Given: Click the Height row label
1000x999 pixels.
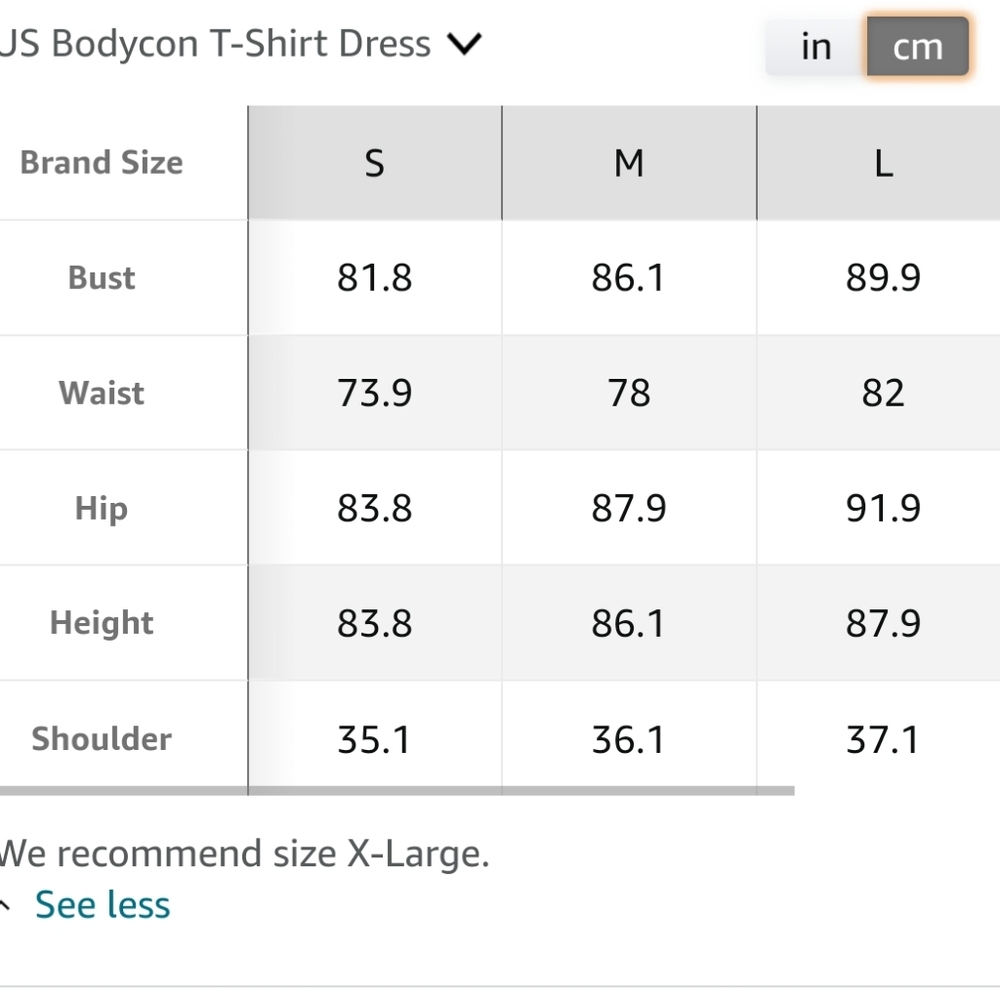Looking at the screenshot, I should pyautogui.click(x=101, y=624).
